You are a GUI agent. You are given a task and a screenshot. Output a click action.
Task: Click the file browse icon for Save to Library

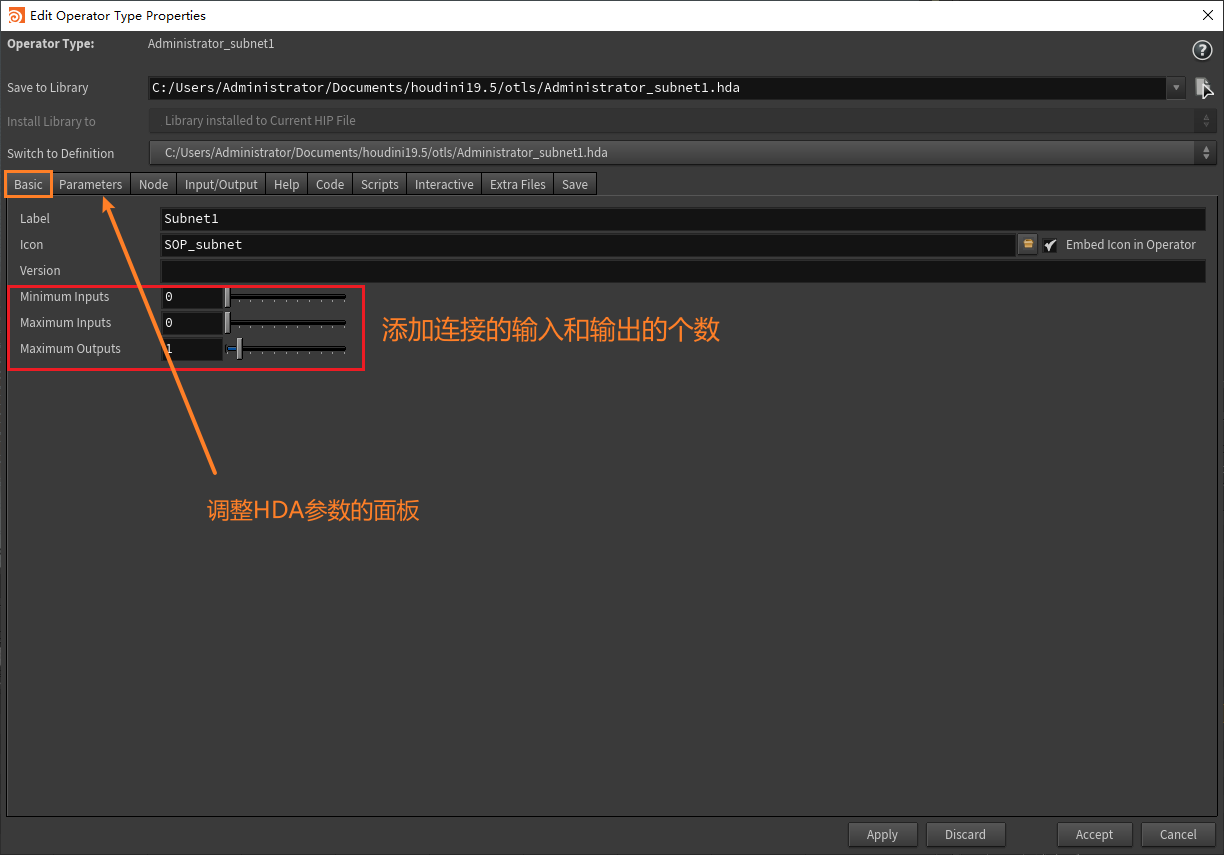pos(1204,88)
